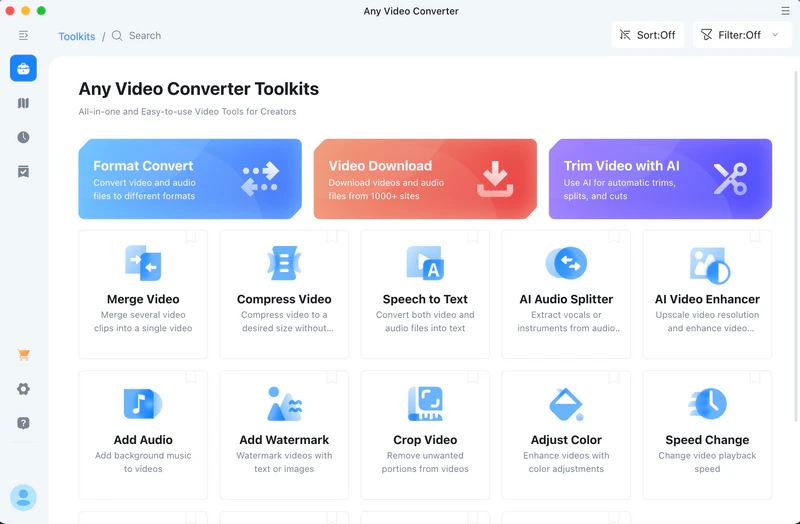800x524 pixels.
Task: Collapse the left sidebar with the menu icon
Action: click(23, 35)
